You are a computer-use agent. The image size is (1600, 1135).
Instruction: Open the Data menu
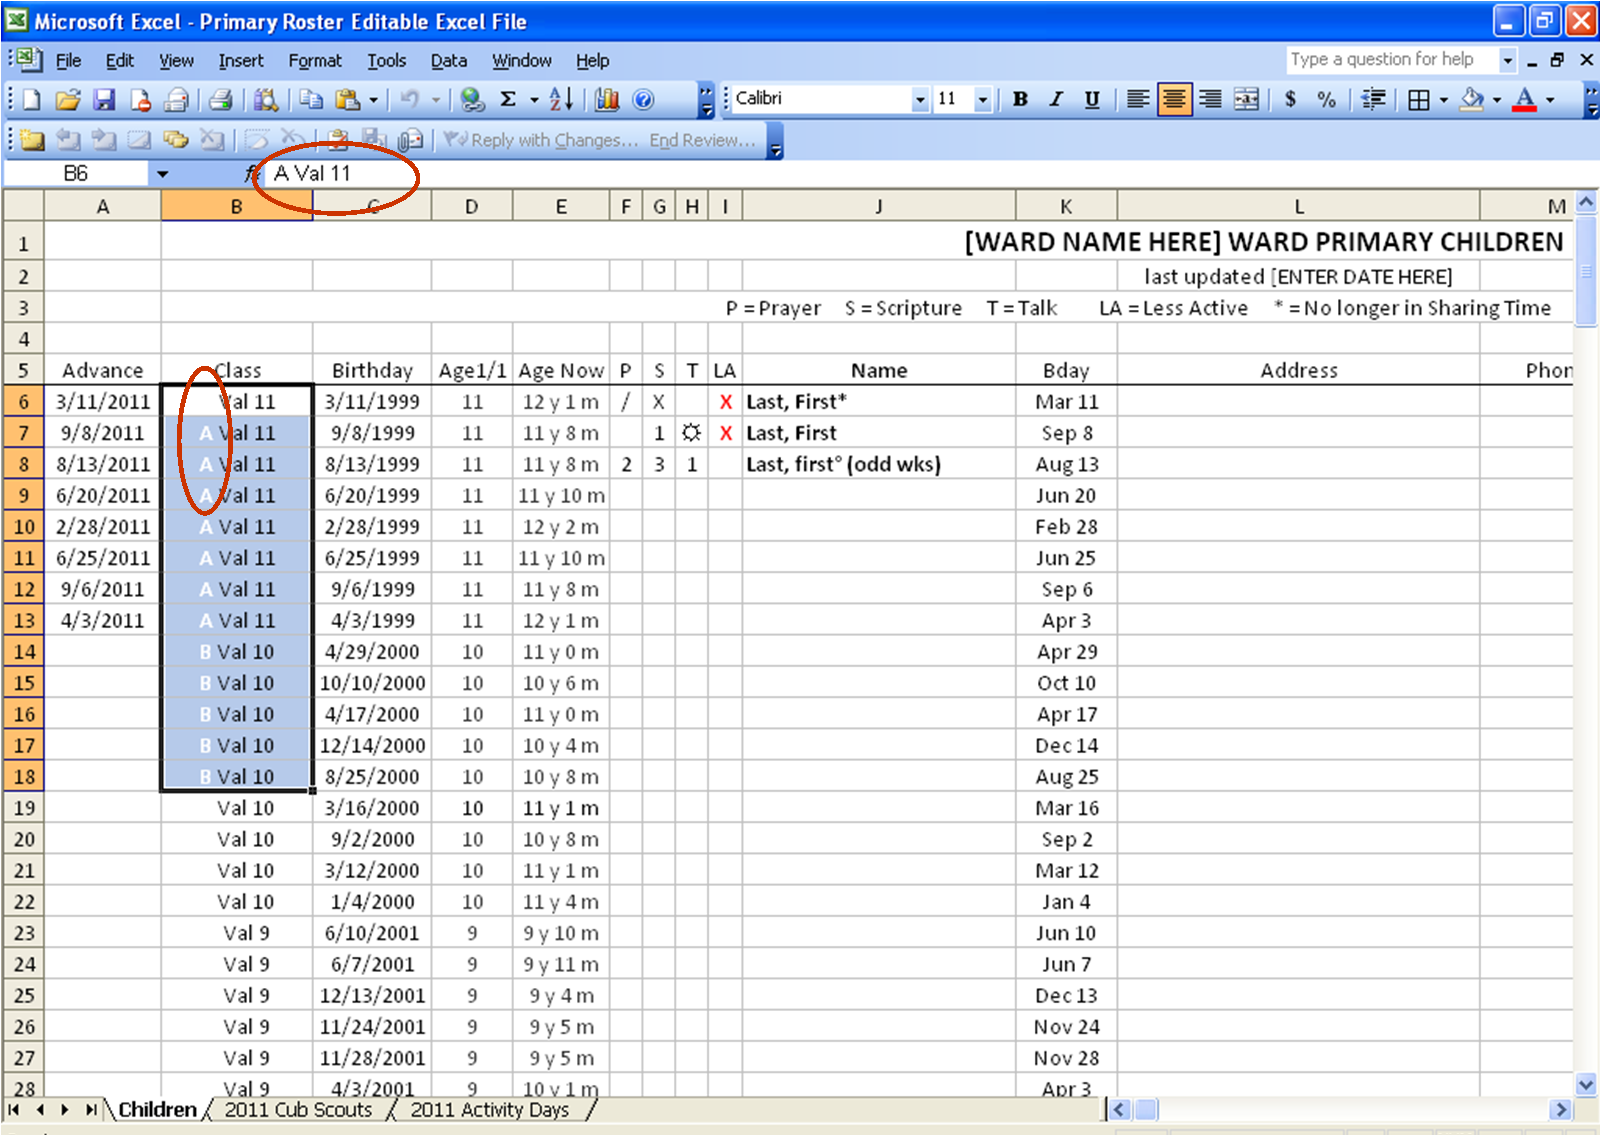coord(448,61)
